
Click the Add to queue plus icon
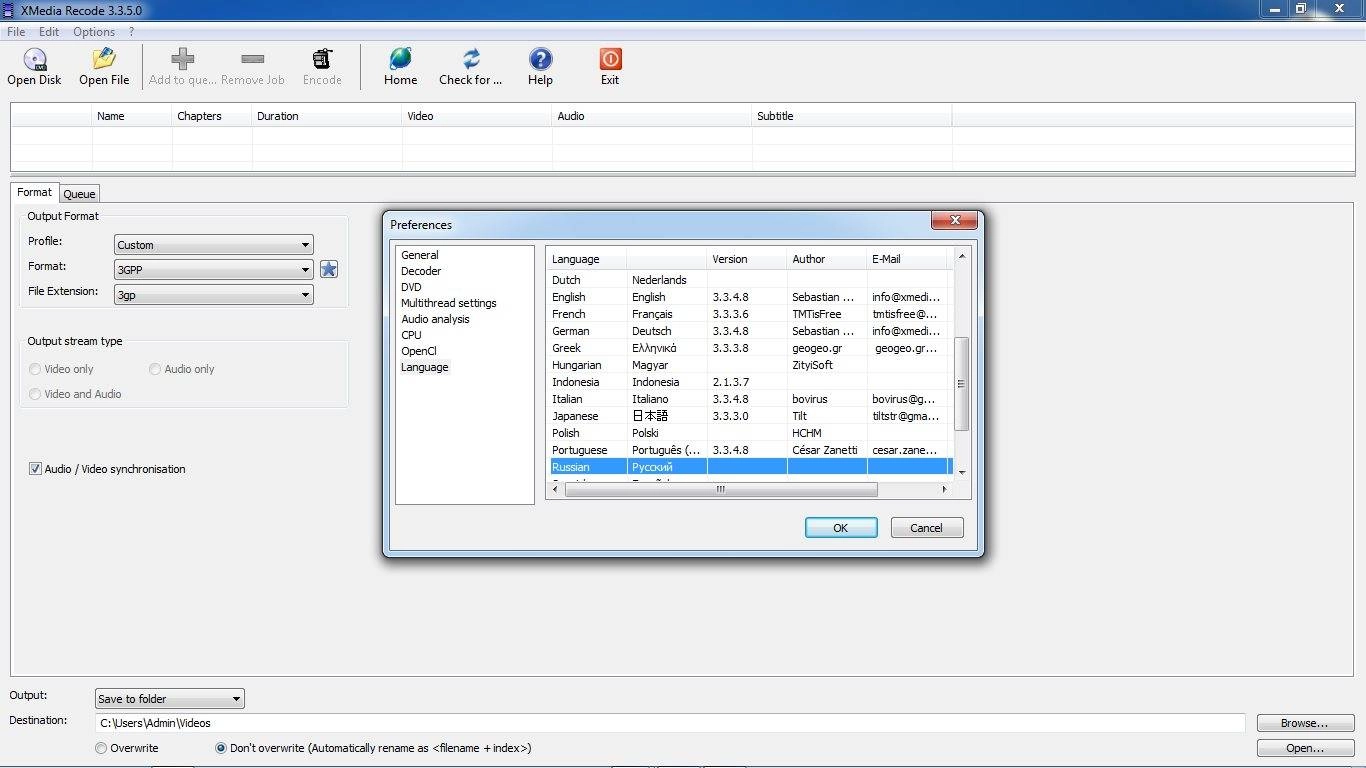pyautogui.click(x=182, y=59)
